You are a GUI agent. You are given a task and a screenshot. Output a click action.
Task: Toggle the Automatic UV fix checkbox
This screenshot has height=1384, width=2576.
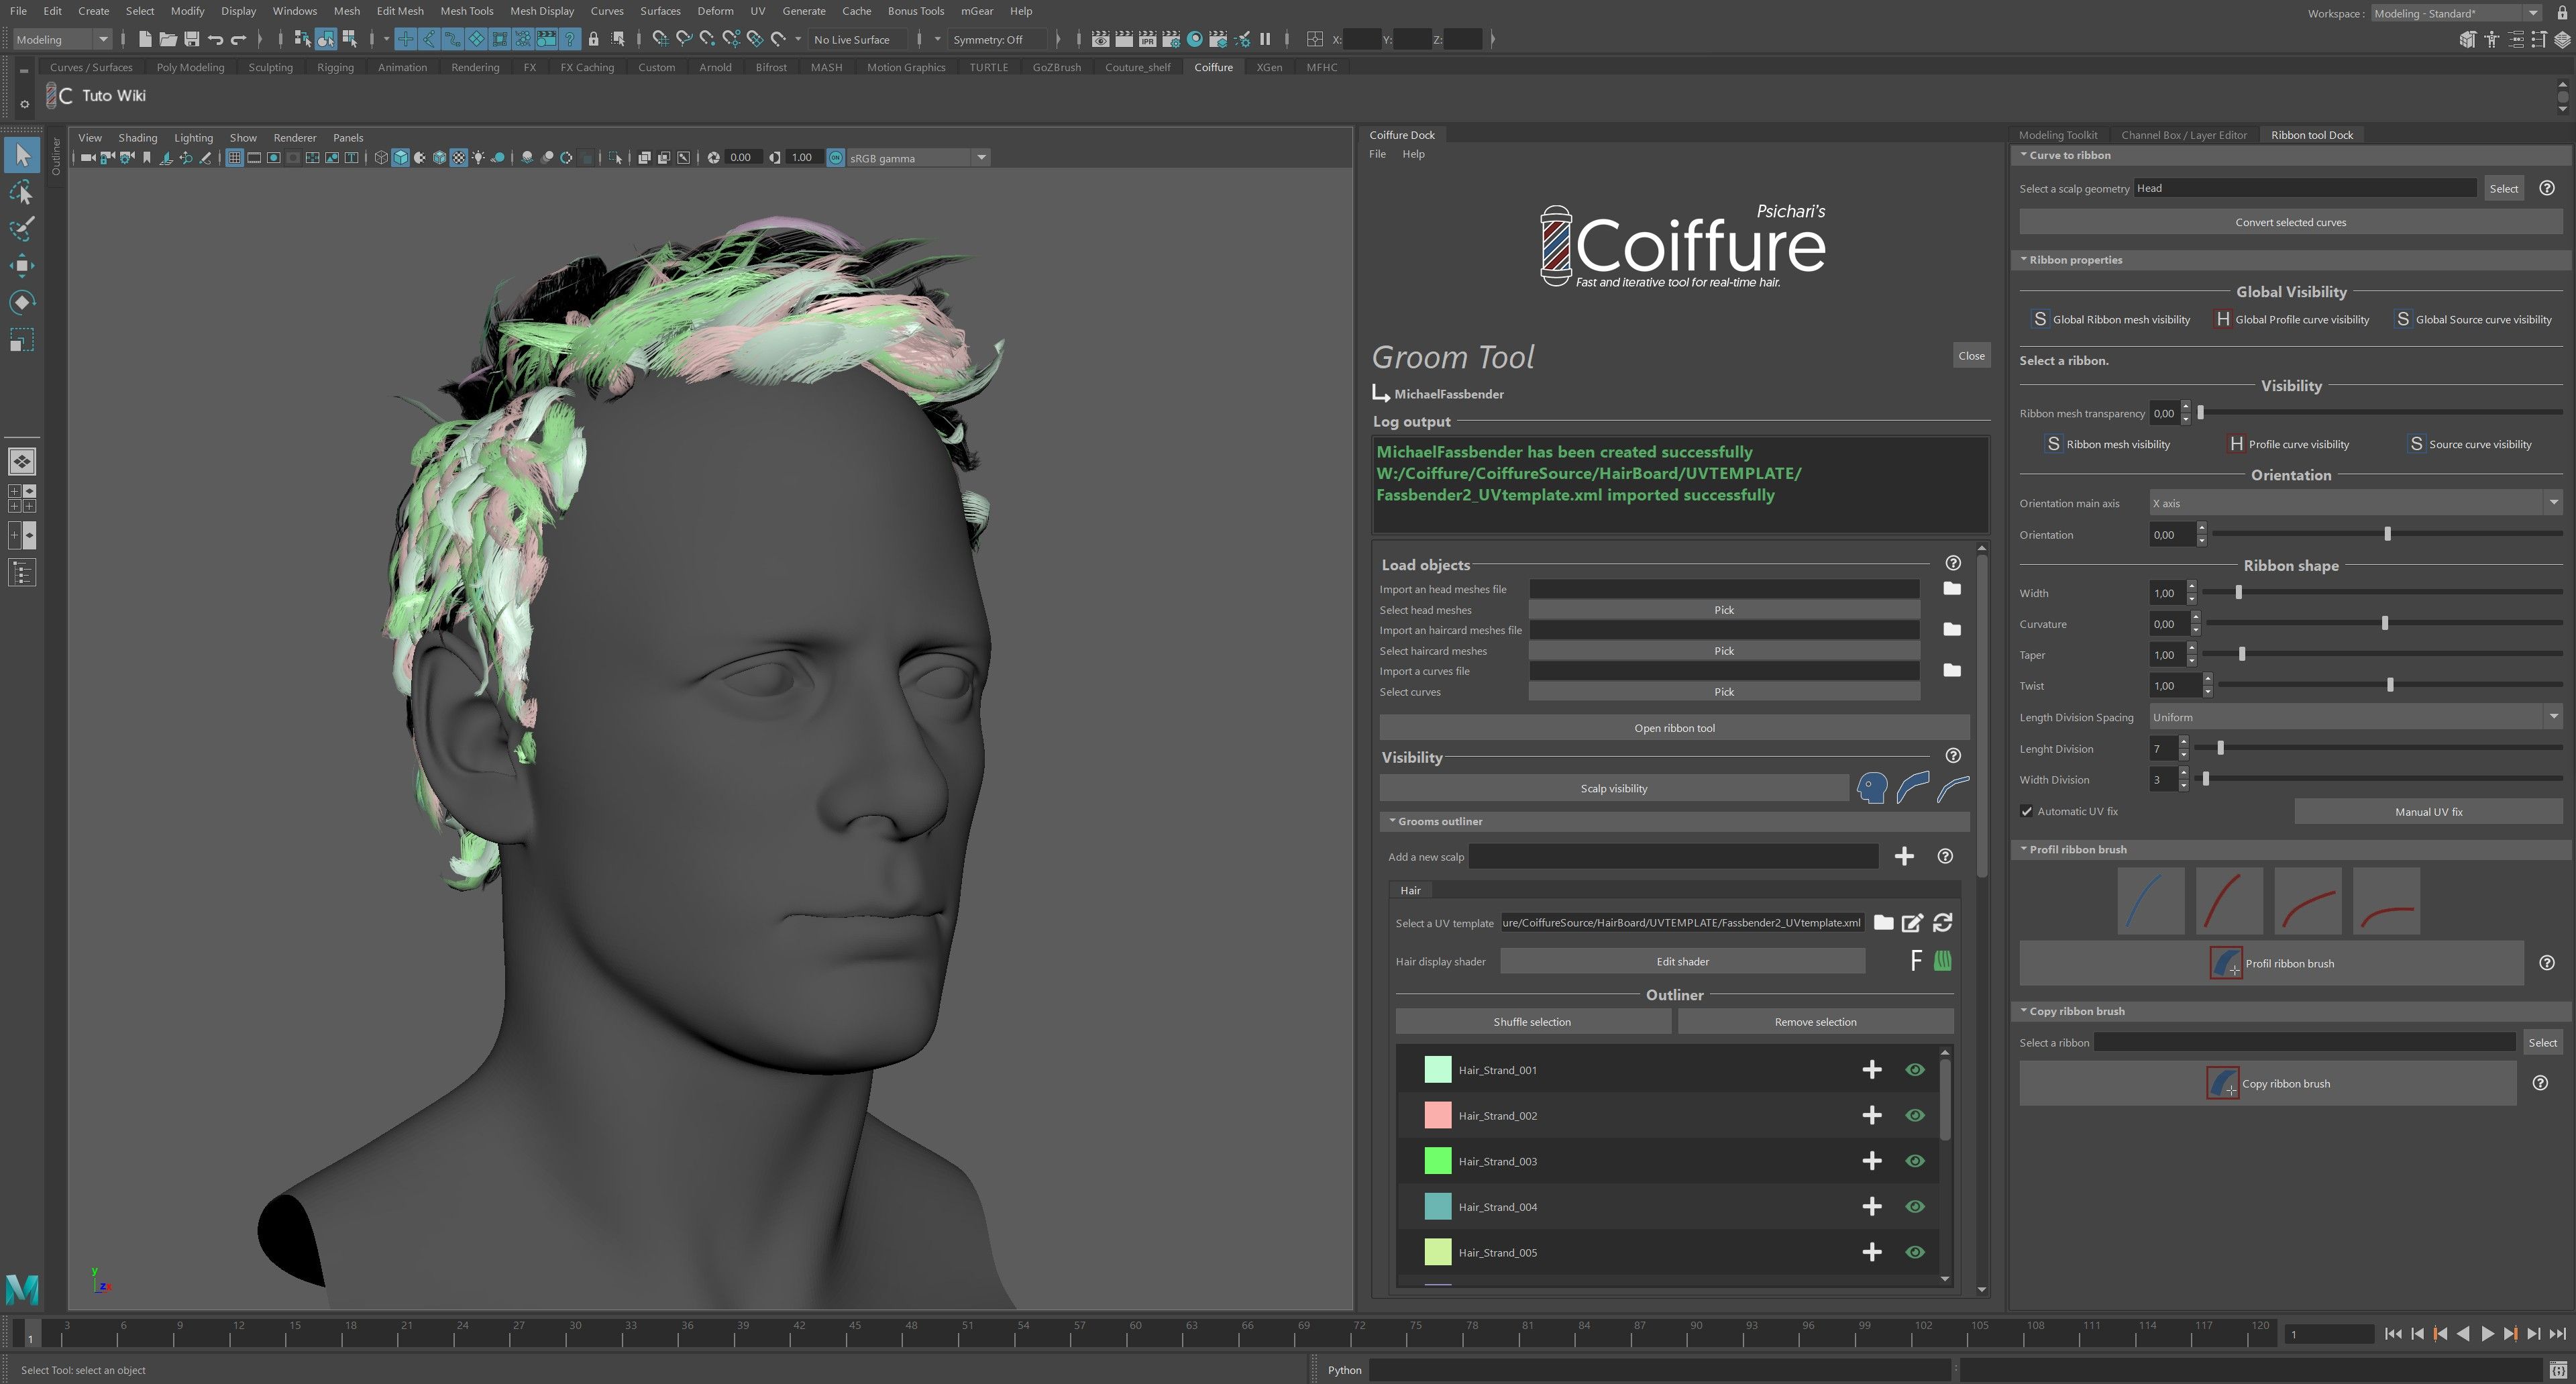[x=2027, y=811]
